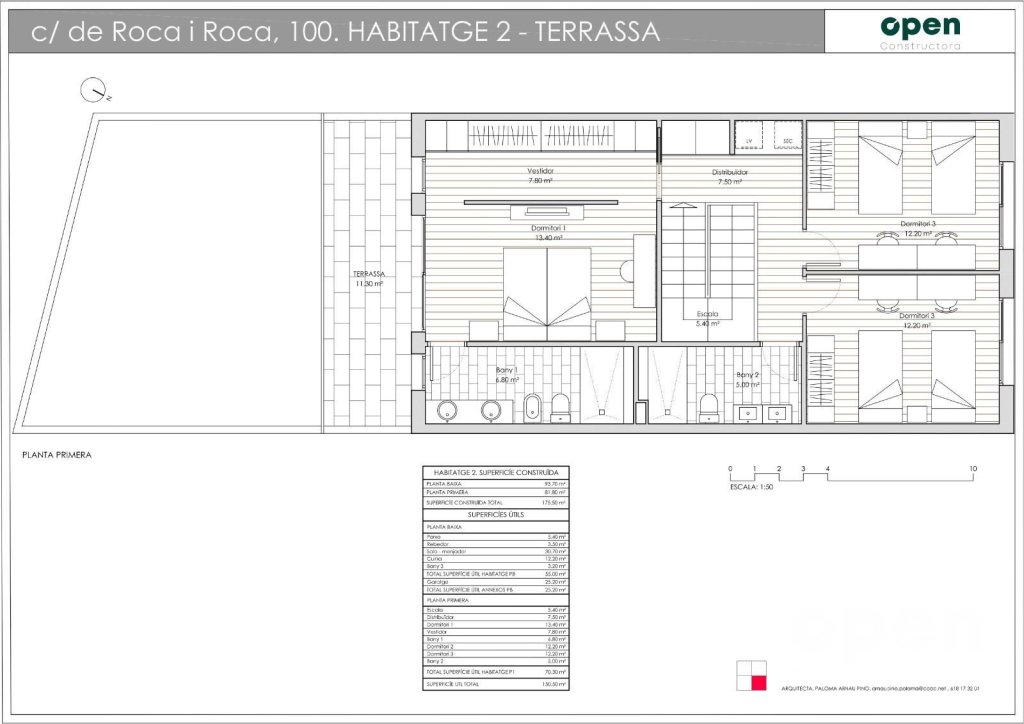
Task: Click the Escala 1:50 scale label
Action: [752, 487]
